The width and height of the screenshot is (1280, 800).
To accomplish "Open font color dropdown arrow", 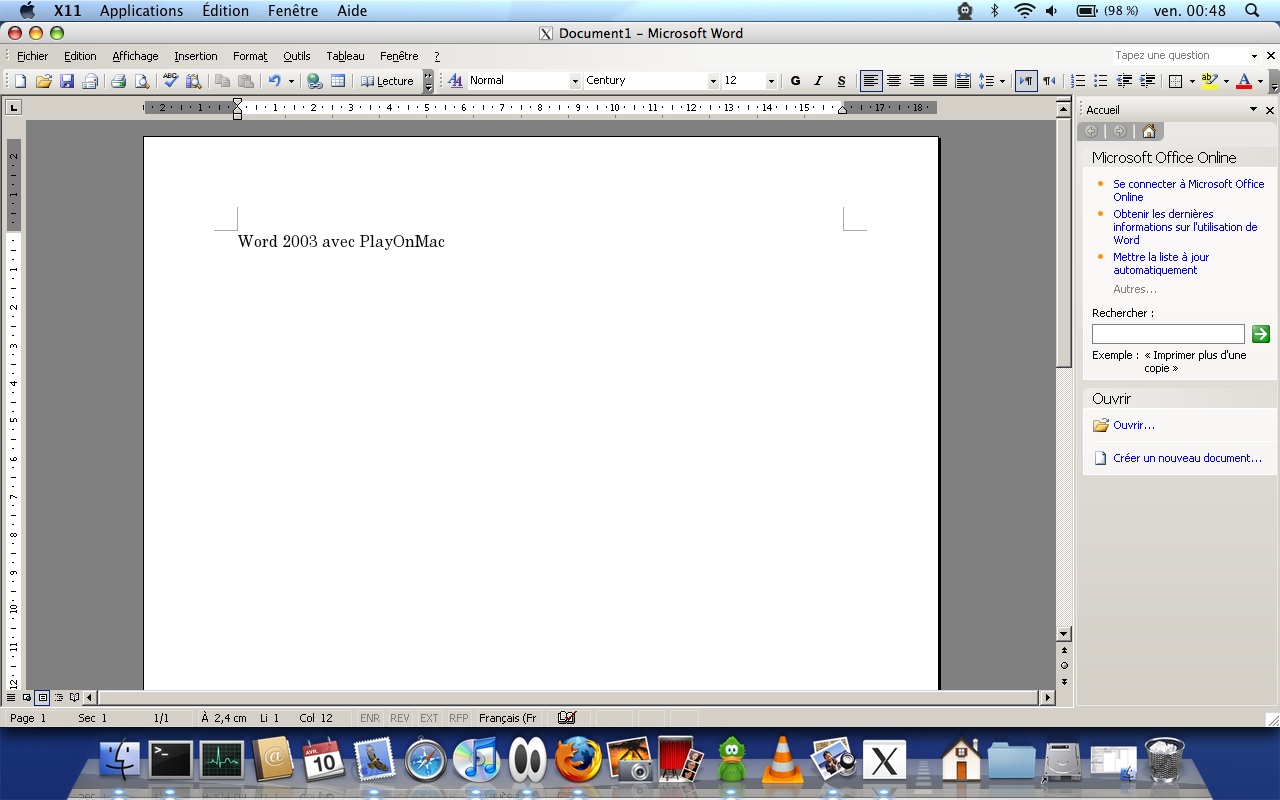I will coord(1260,81).
